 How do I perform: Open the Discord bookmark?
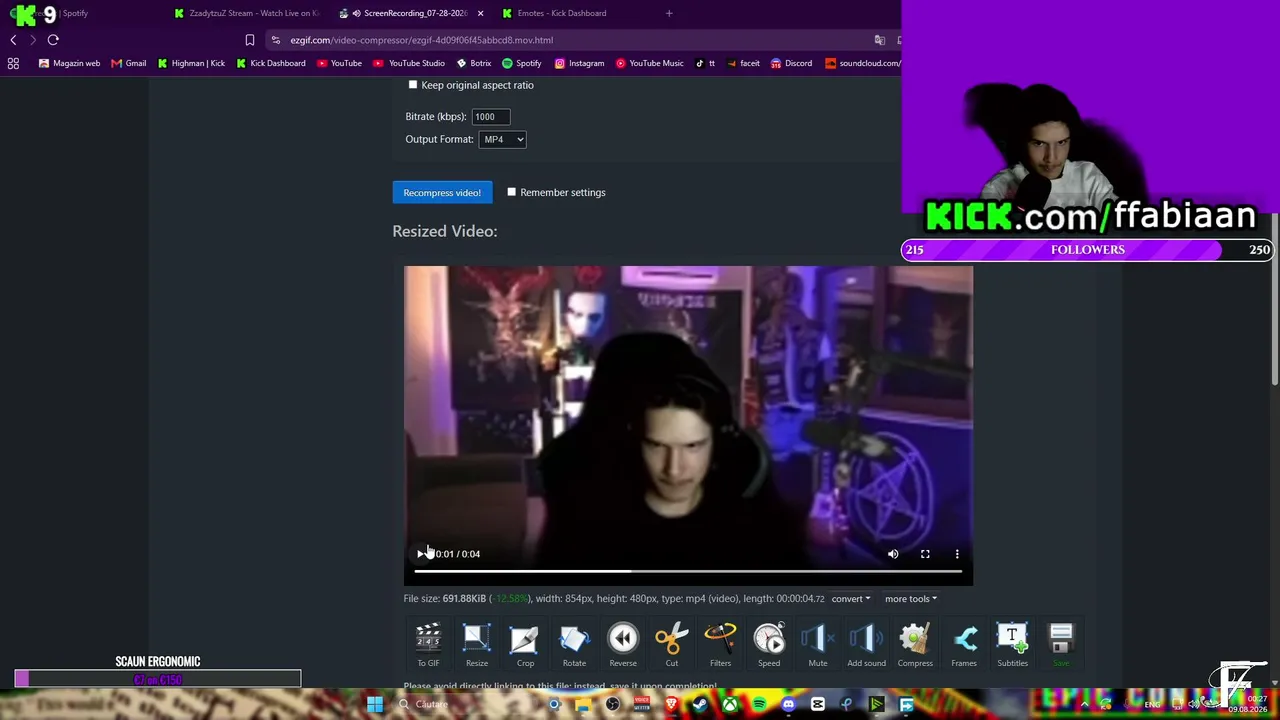(791, 63)
